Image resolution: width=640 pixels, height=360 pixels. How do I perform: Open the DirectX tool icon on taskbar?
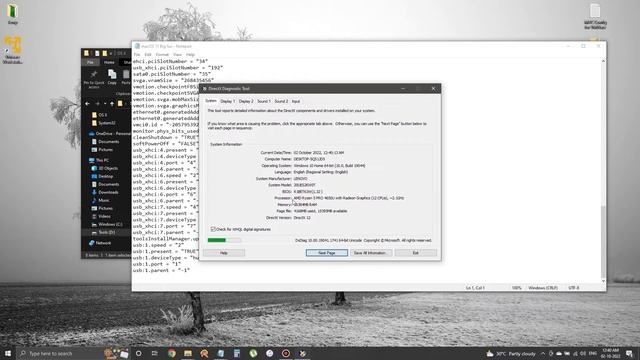point(302,353)
